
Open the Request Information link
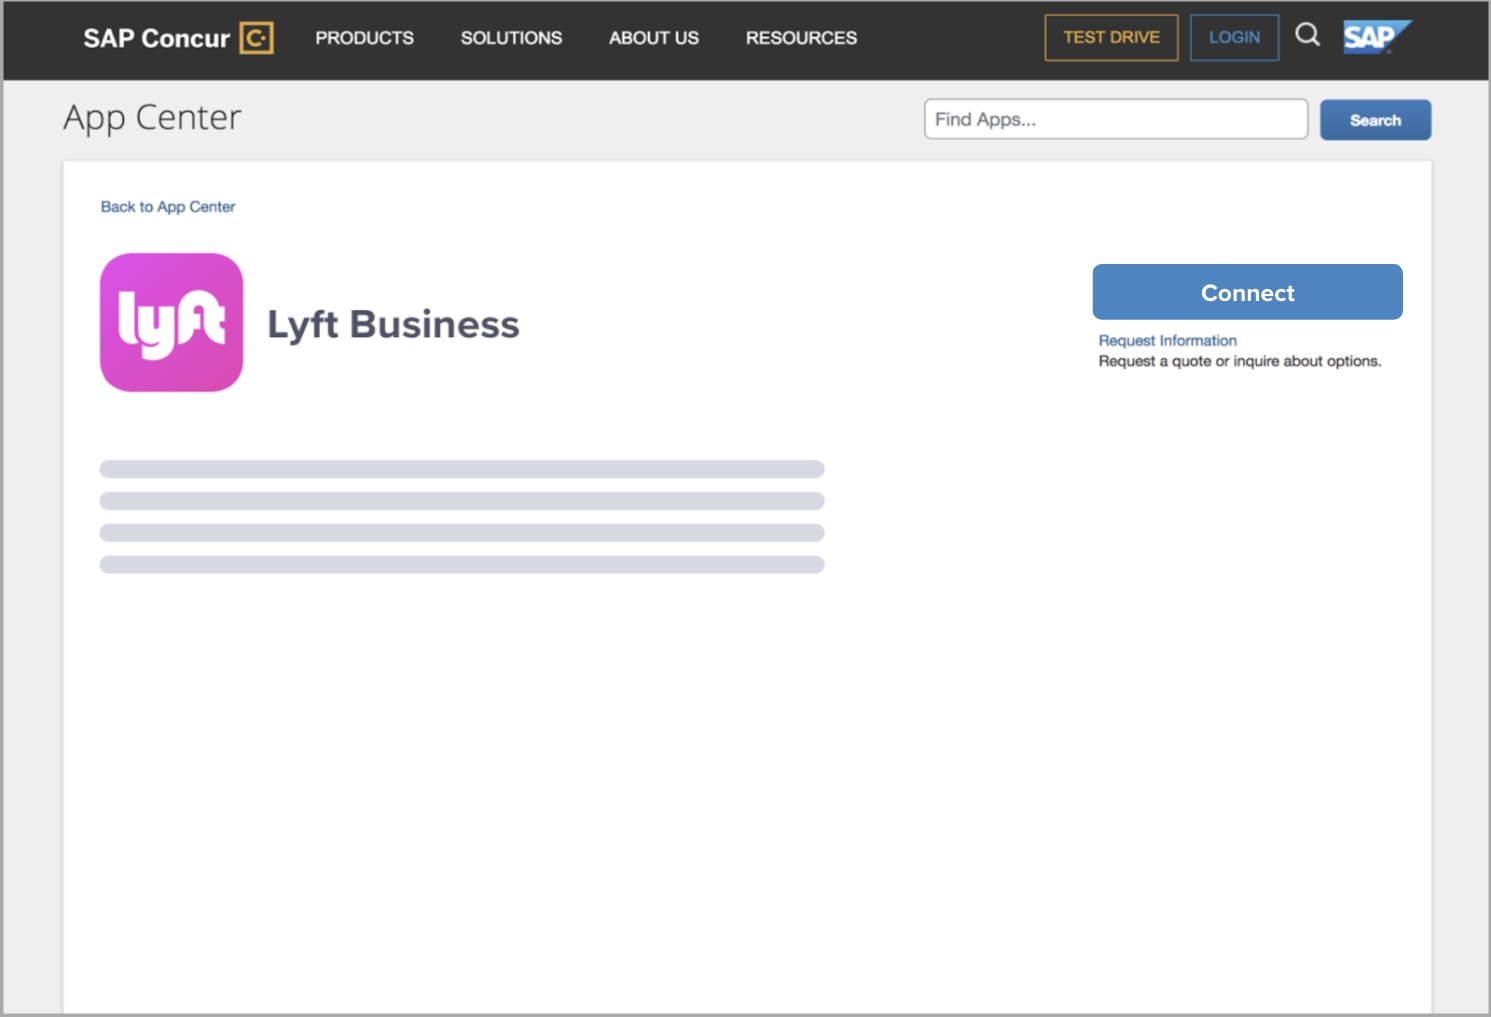(x=1167, y=341)
